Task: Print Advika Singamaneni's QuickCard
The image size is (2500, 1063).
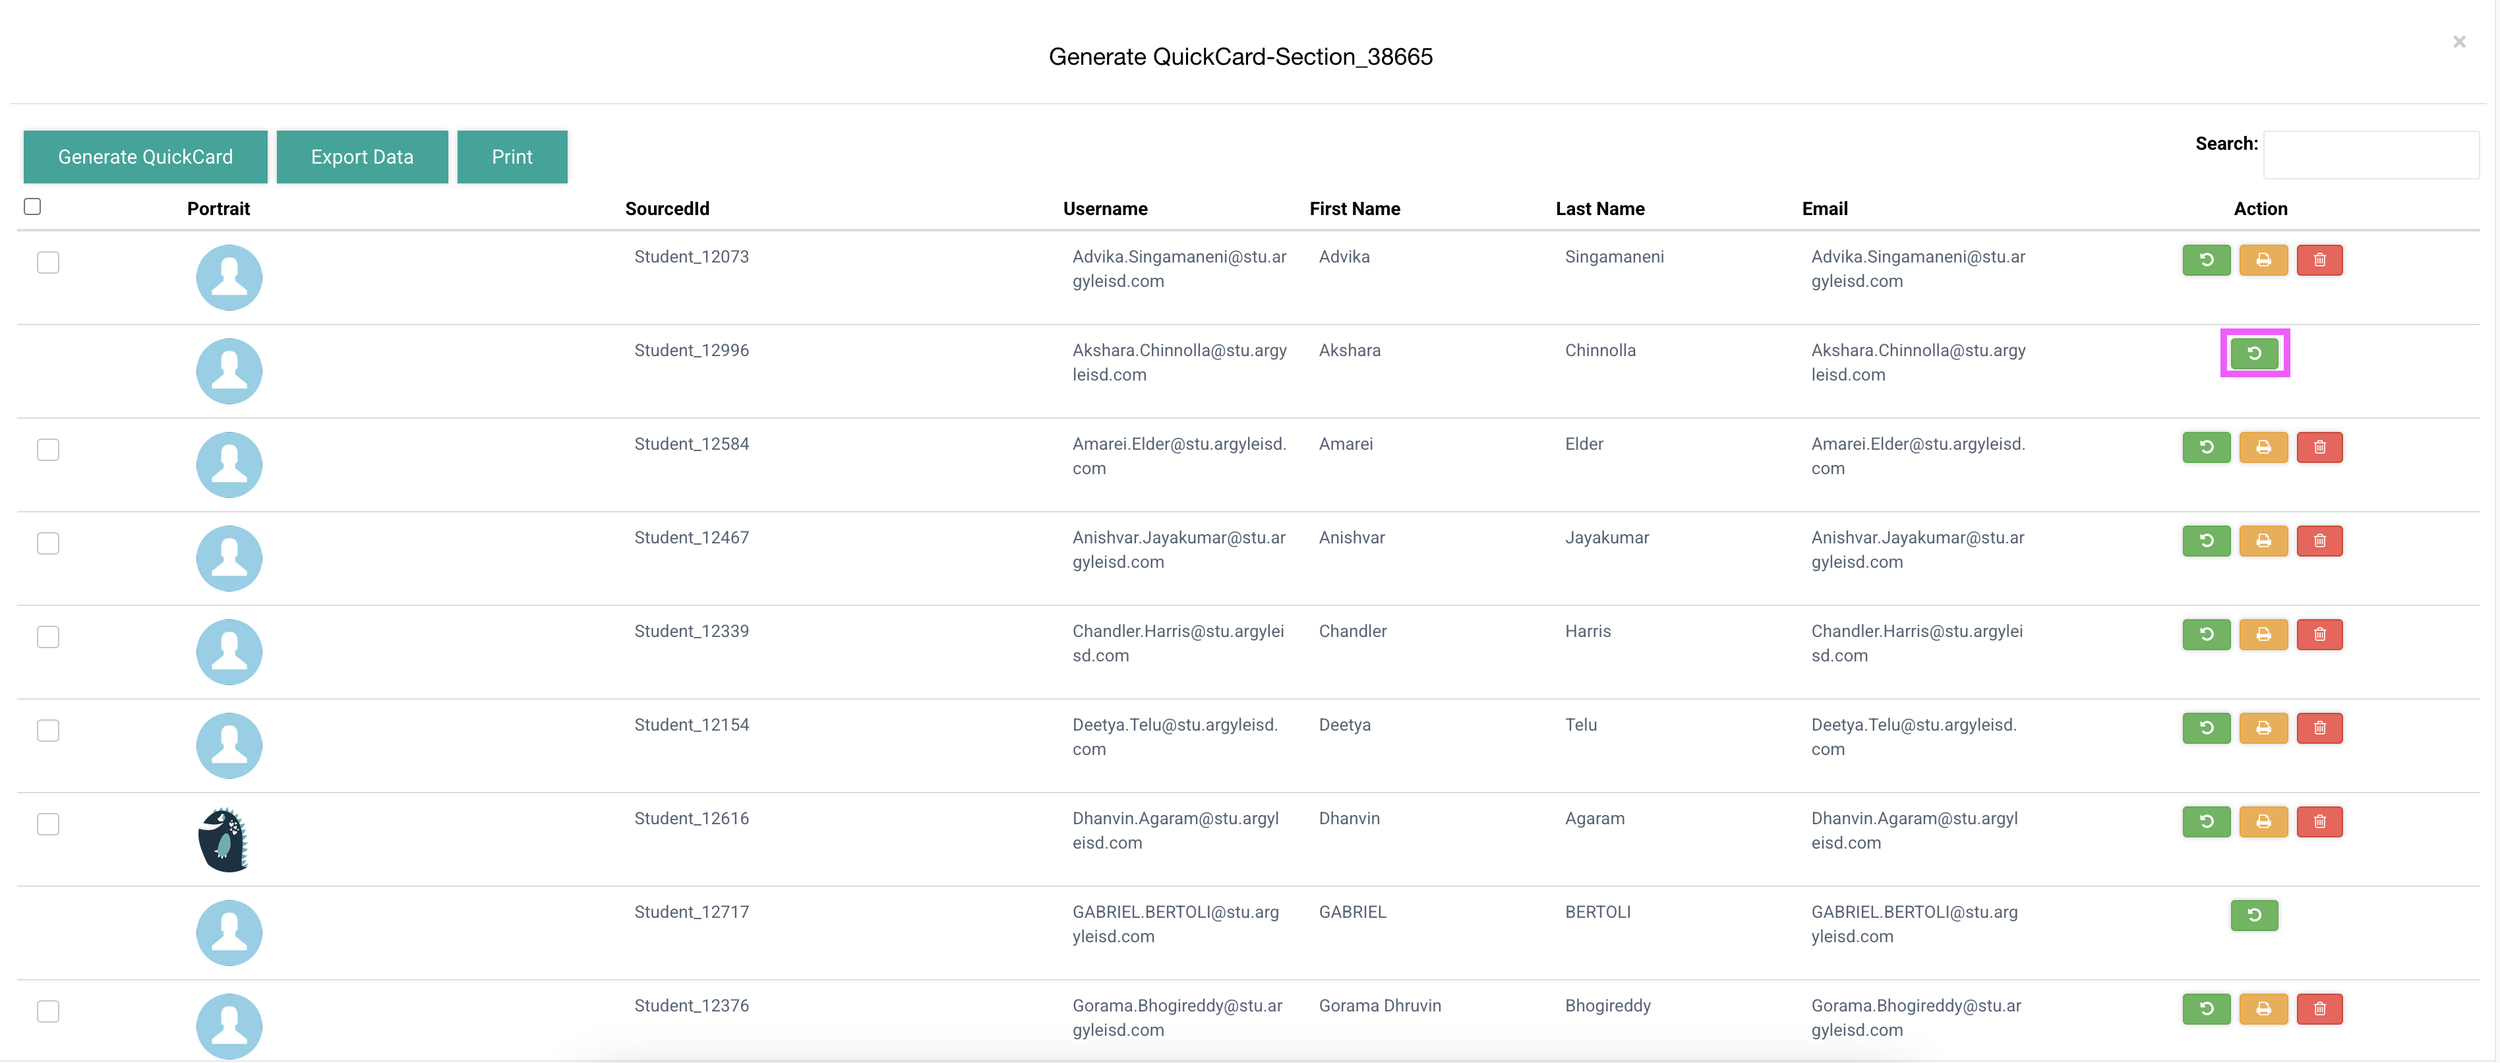Action: 2263,260
